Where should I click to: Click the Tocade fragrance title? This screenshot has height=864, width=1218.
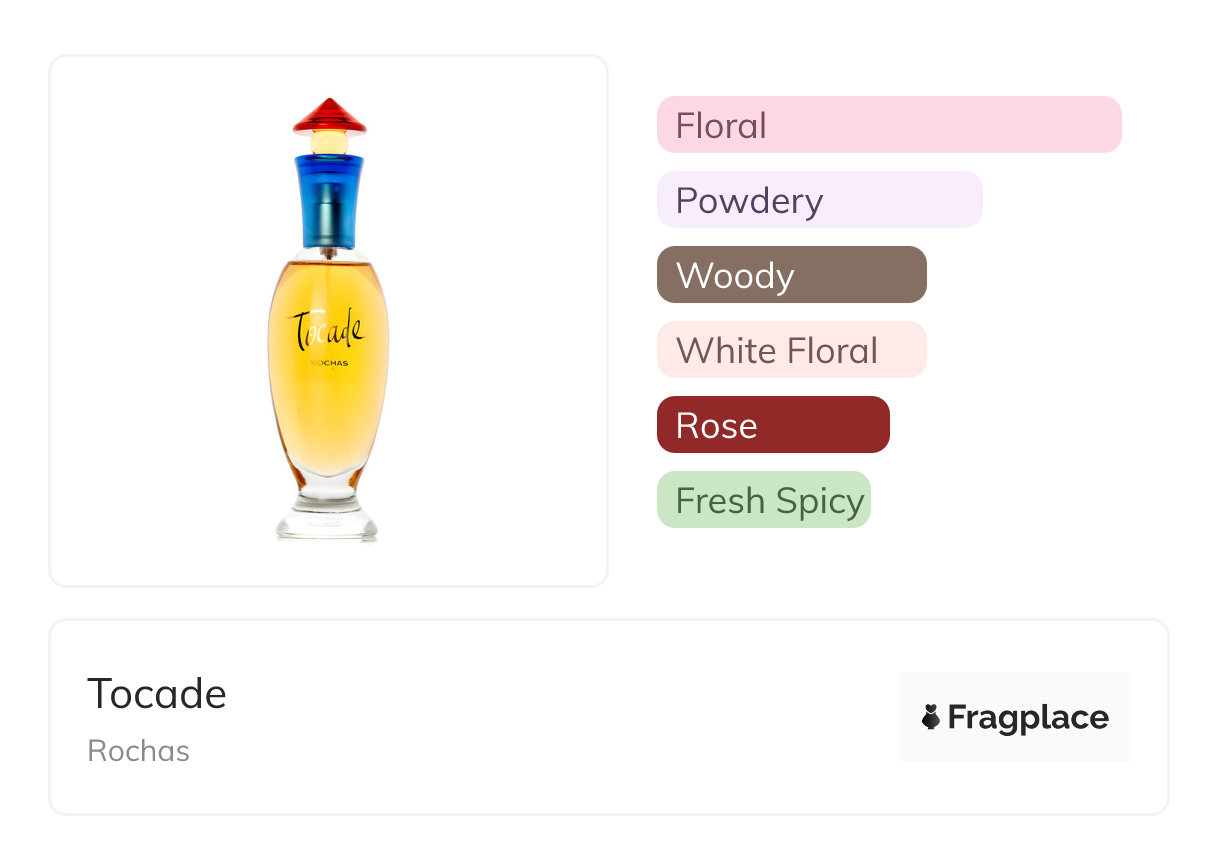pyautogui.click(x=157, y=693)
